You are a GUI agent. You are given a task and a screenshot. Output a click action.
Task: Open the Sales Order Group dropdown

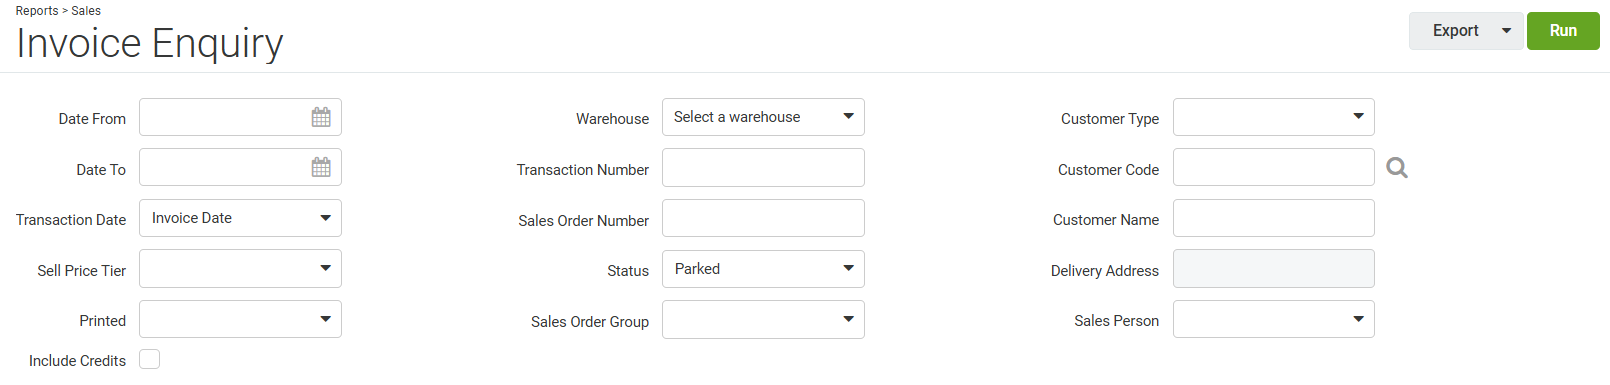[763, 320]
